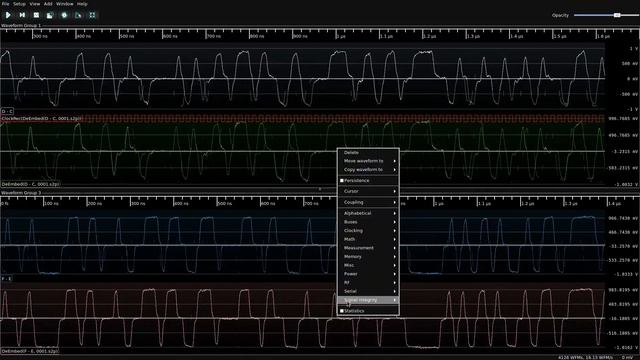Click the Opacity slider handle
The image size is (640, 360).
617,15
